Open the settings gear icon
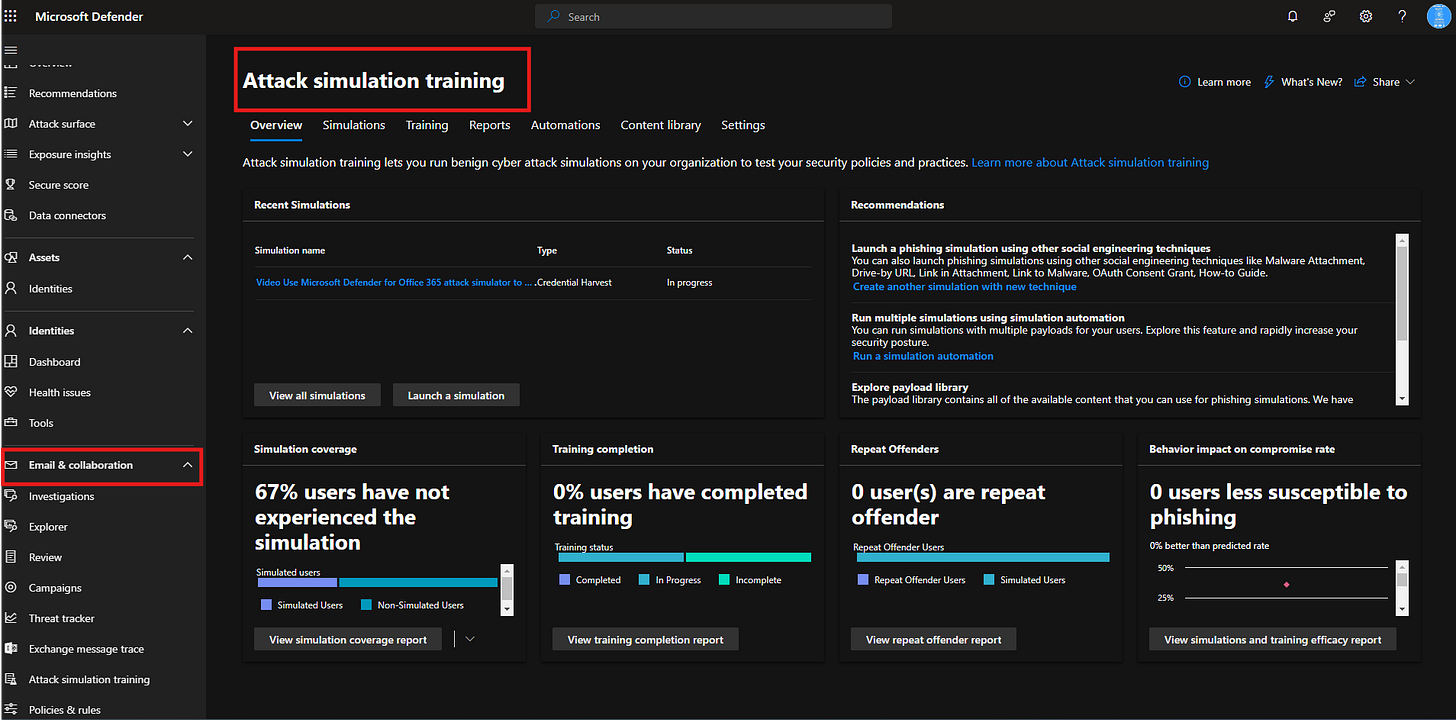This screenshot has height=720, width=1456. tap(1366, 16)
